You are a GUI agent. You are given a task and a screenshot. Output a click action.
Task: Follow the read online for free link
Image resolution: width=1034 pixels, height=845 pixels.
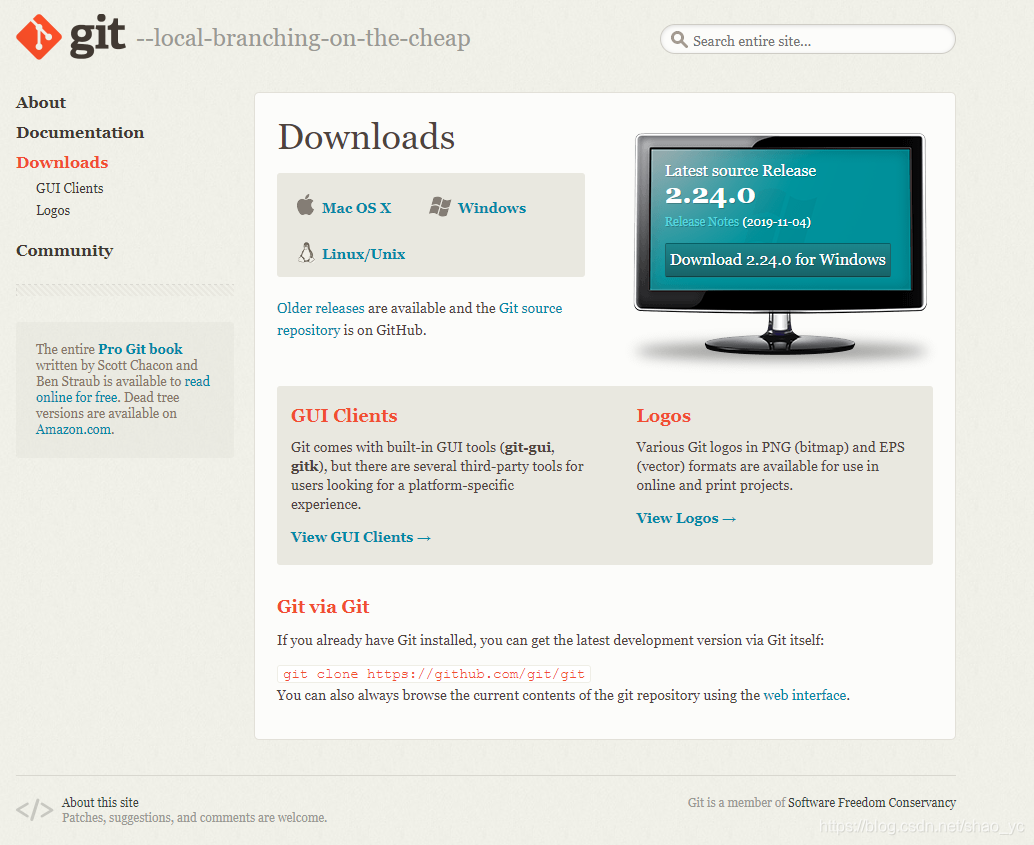click(x=123, y=389)
